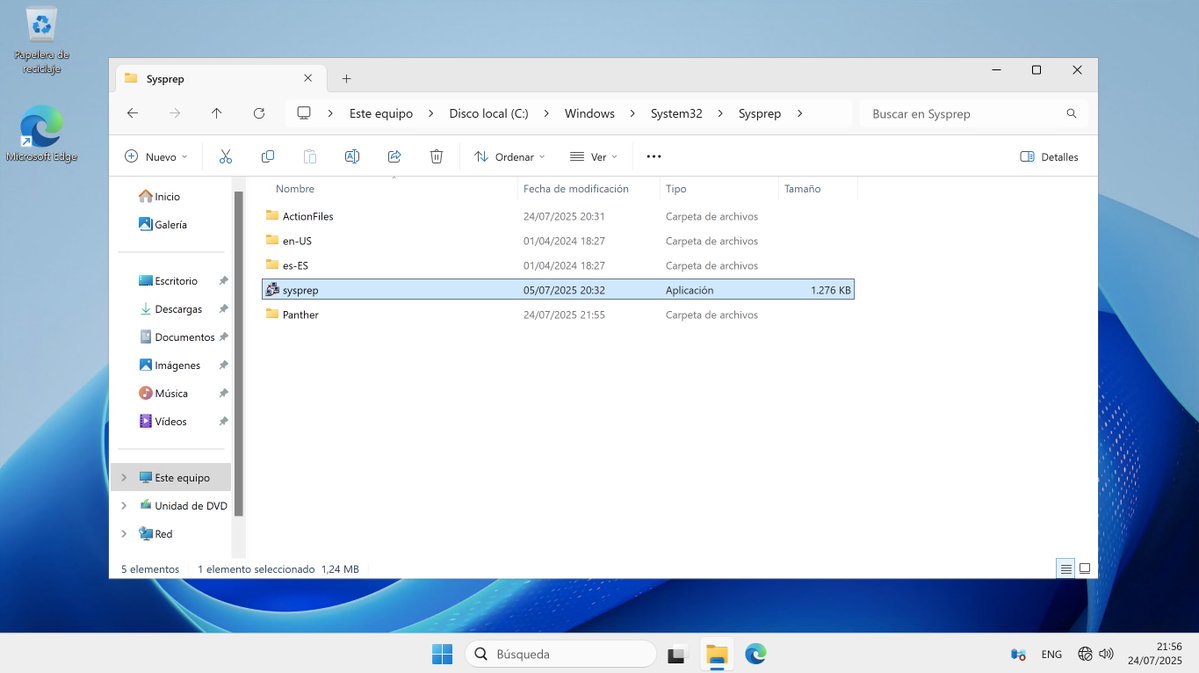Open Edge from the taskbar
This screenshot has height=673, width=1199.
[755, 654]
